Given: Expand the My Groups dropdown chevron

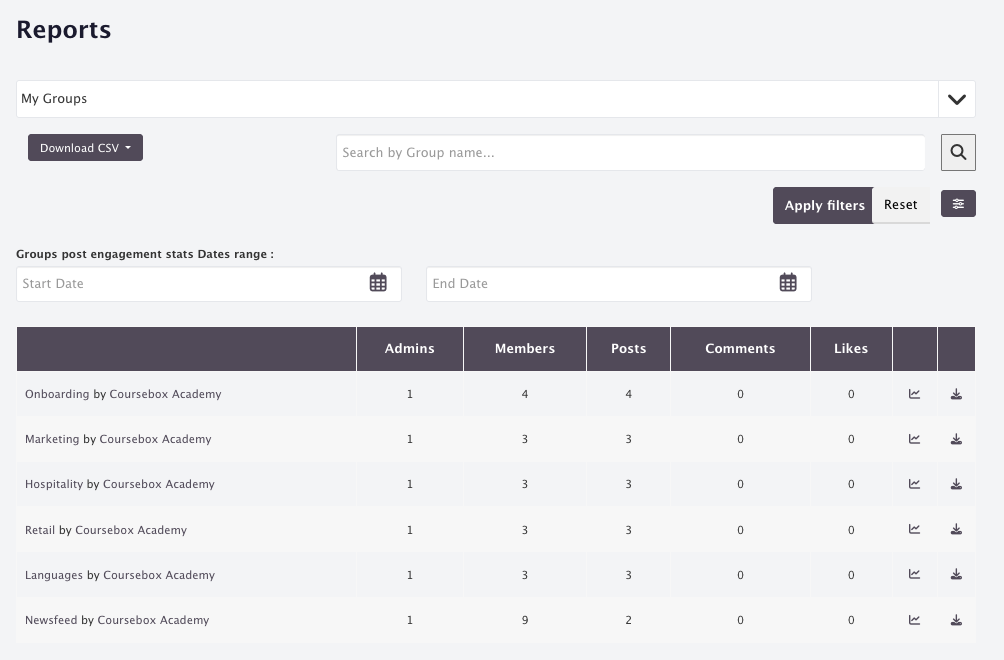Looking at the screenshot, I should pyautogui.click(x=957, y=99).
